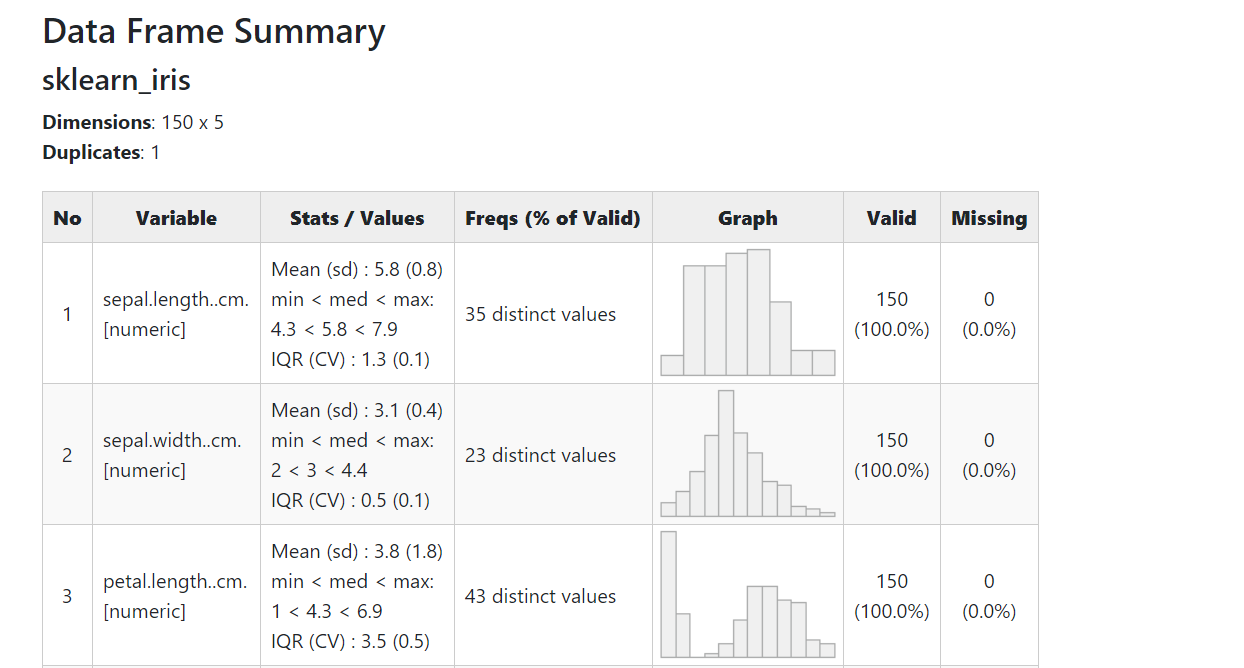Image resolution: width=1244 pixels, height=668 pixels.
Task: Click the petal length histogram graph
Action: (x=747, y=595)
